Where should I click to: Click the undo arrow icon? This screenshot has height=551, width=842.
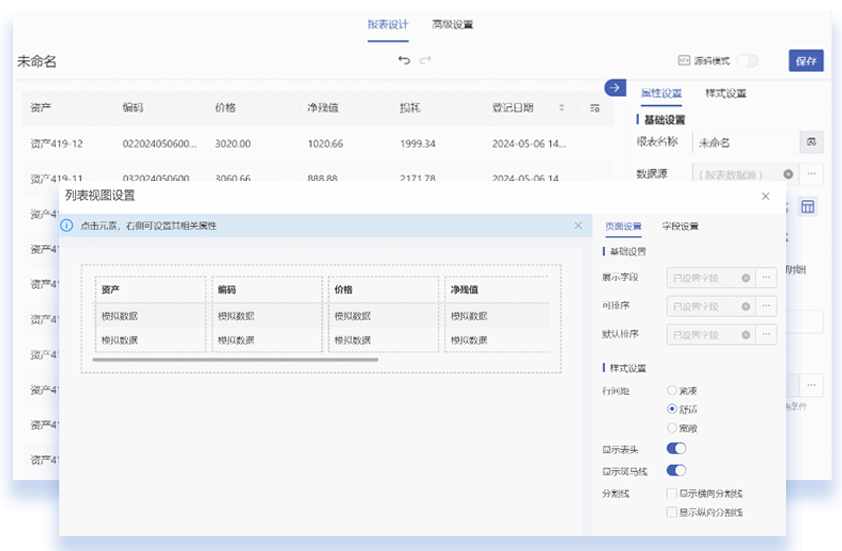(404, 60)
